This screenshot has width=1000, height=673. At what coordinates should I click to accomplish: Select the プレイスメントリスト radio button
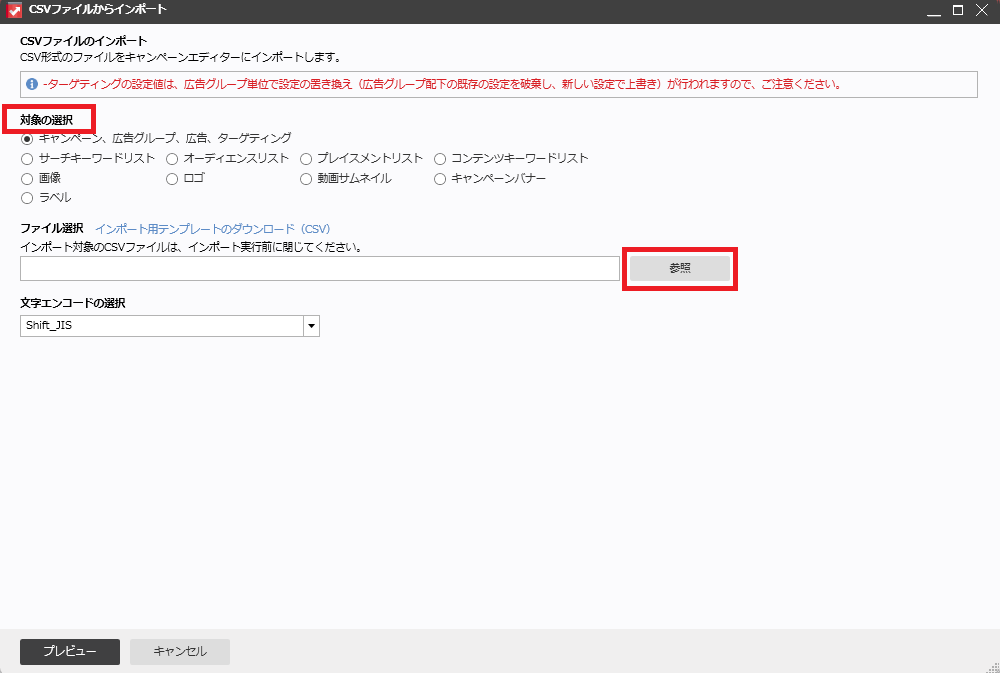pyautogui.click(x=306, y=158)
